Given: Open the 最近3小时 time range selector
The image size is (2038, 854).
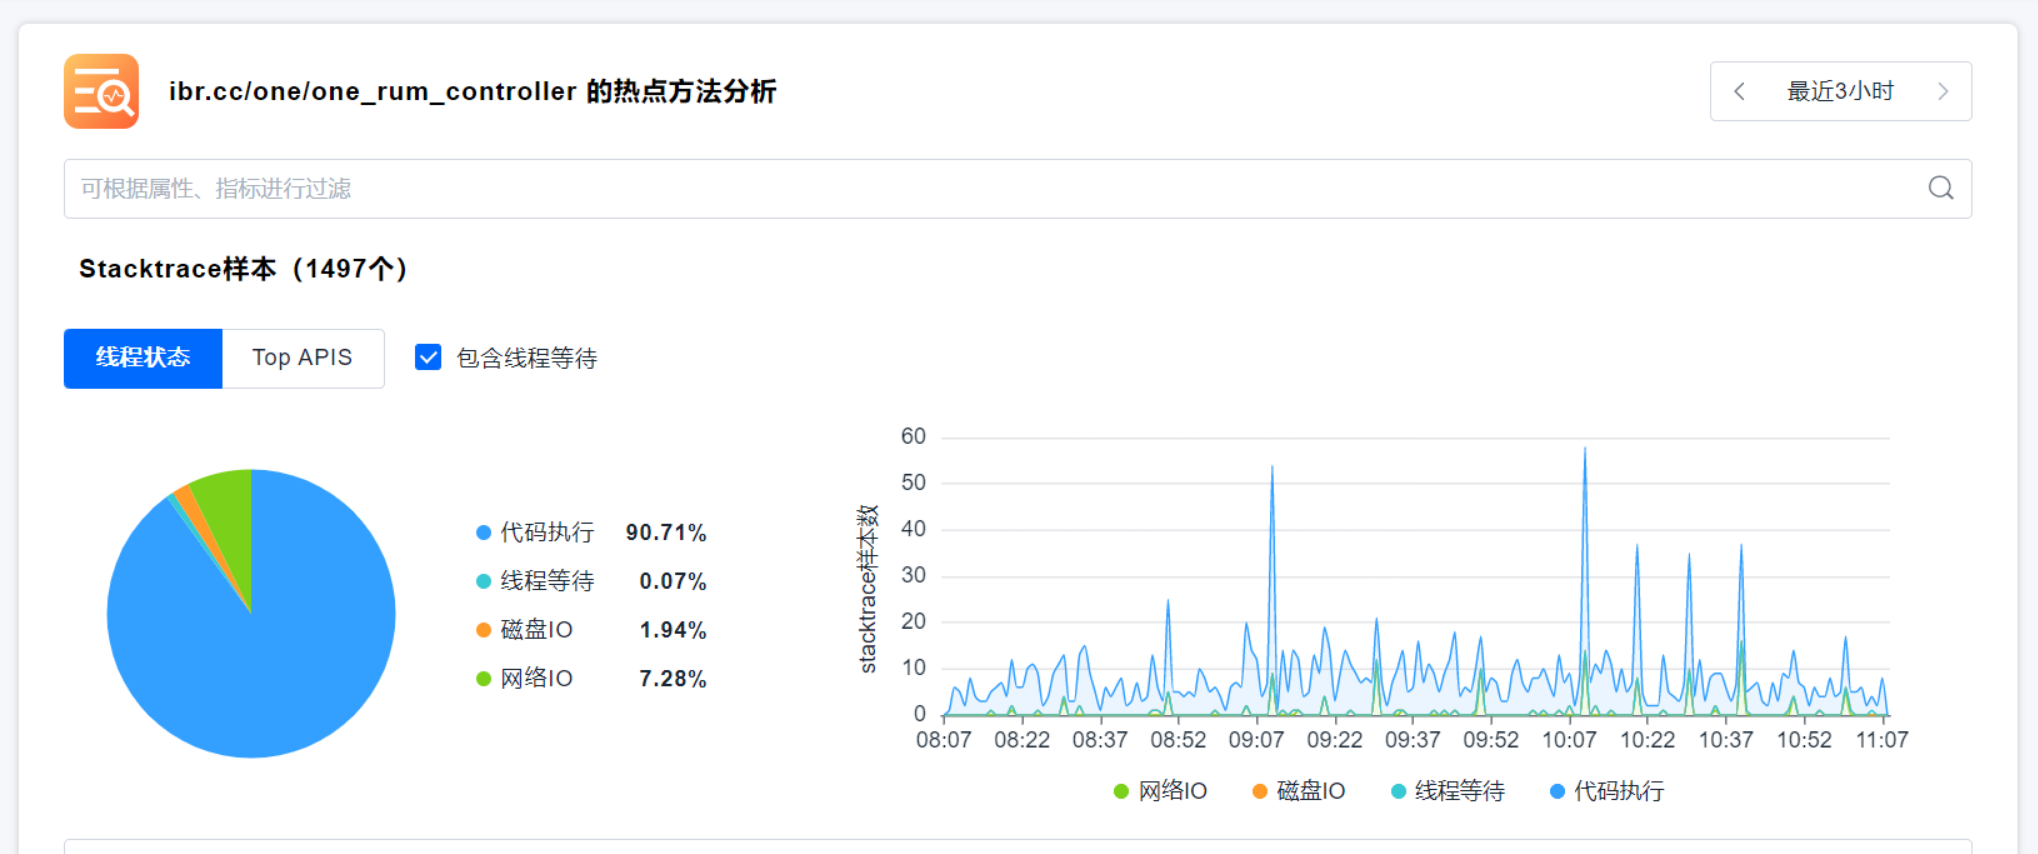Looking at the screenshot, I should [x=1840, y=92].
